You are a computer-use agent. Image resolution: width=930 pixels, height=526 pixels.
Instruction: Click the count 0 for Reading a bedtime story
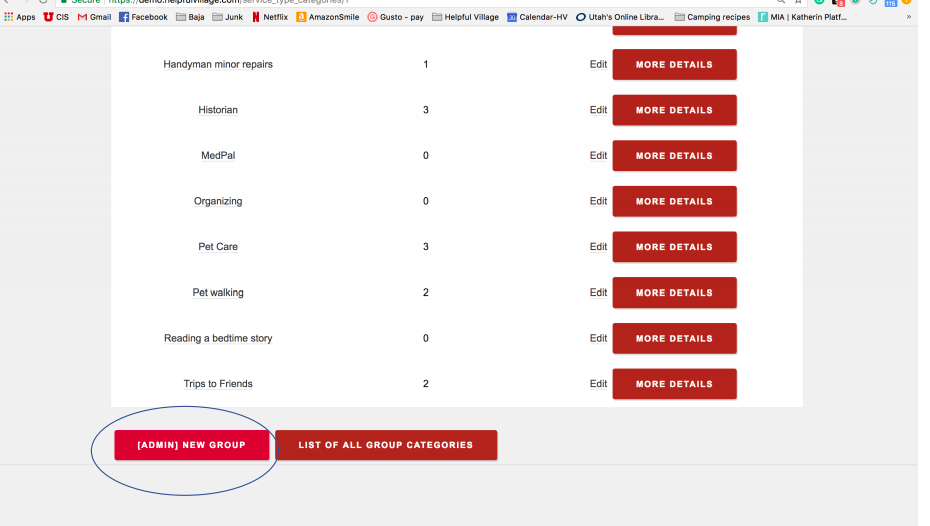click(425, 338)
